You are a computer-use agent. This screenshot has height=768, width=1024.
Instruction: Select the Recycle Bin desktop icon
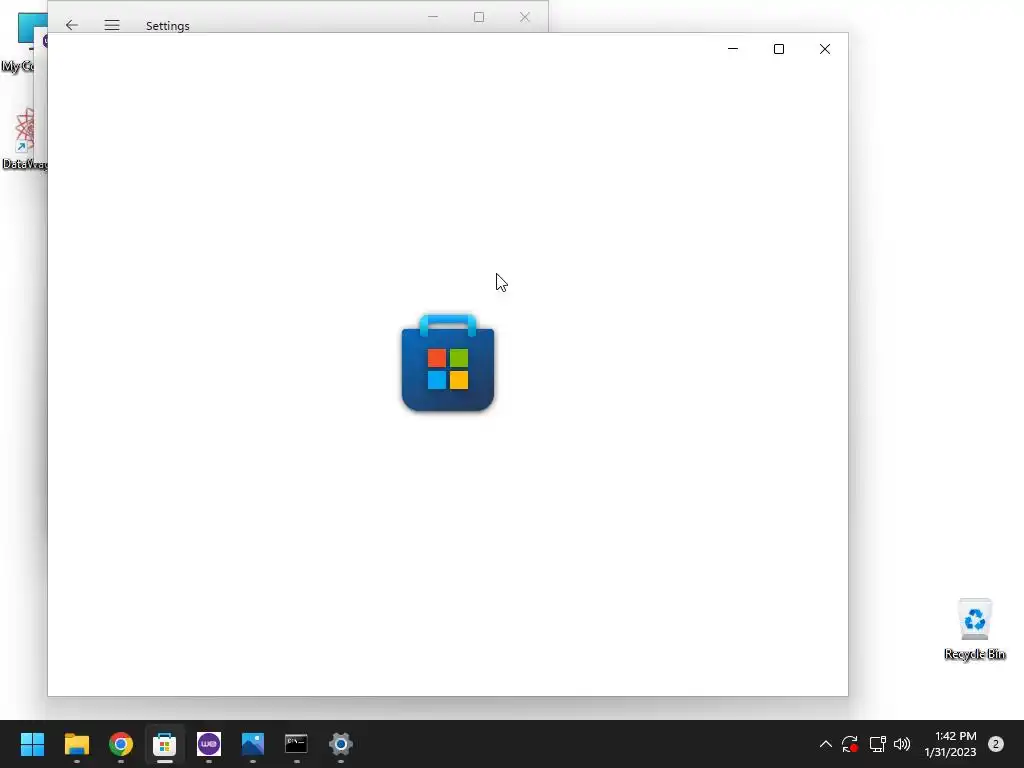coord(975,629)
